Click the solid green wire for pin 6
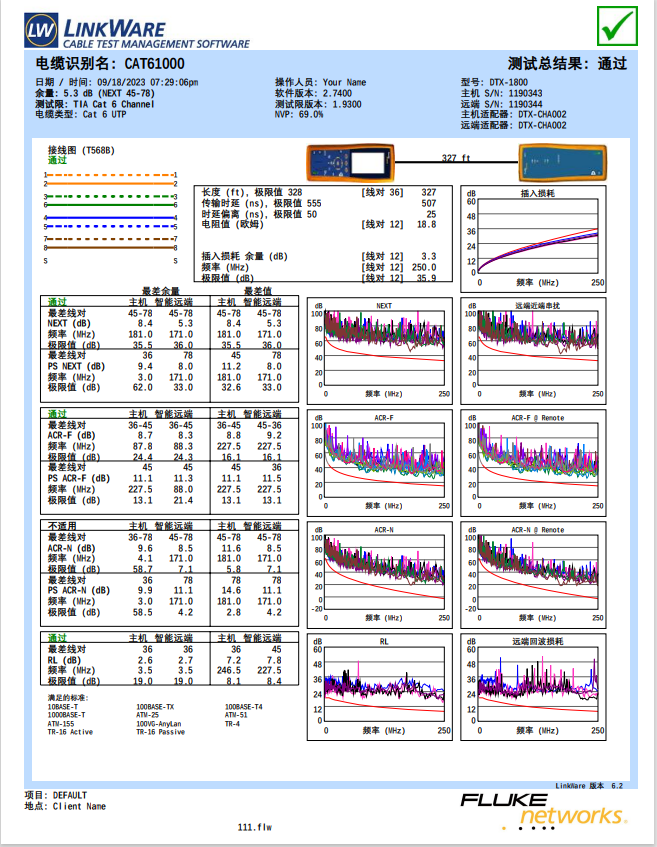657x847 pixels. [110, 205]
